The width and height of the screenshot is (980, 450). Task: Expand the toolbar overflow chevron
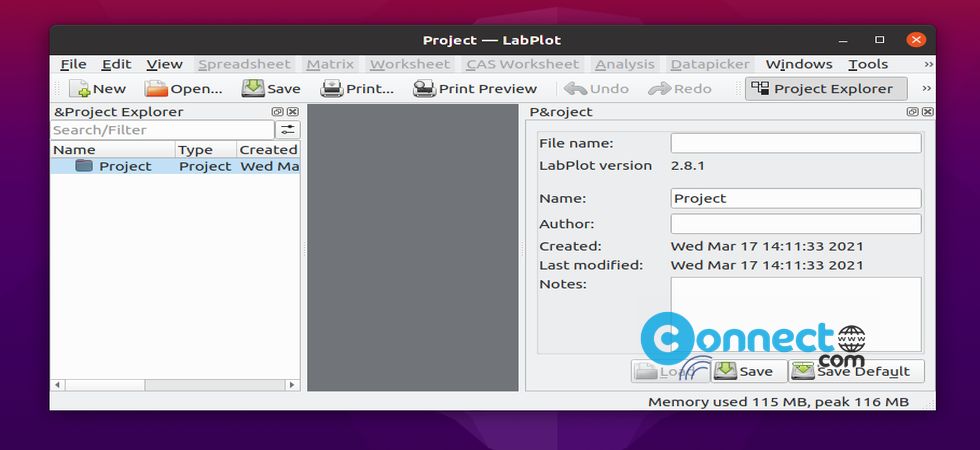926,89
